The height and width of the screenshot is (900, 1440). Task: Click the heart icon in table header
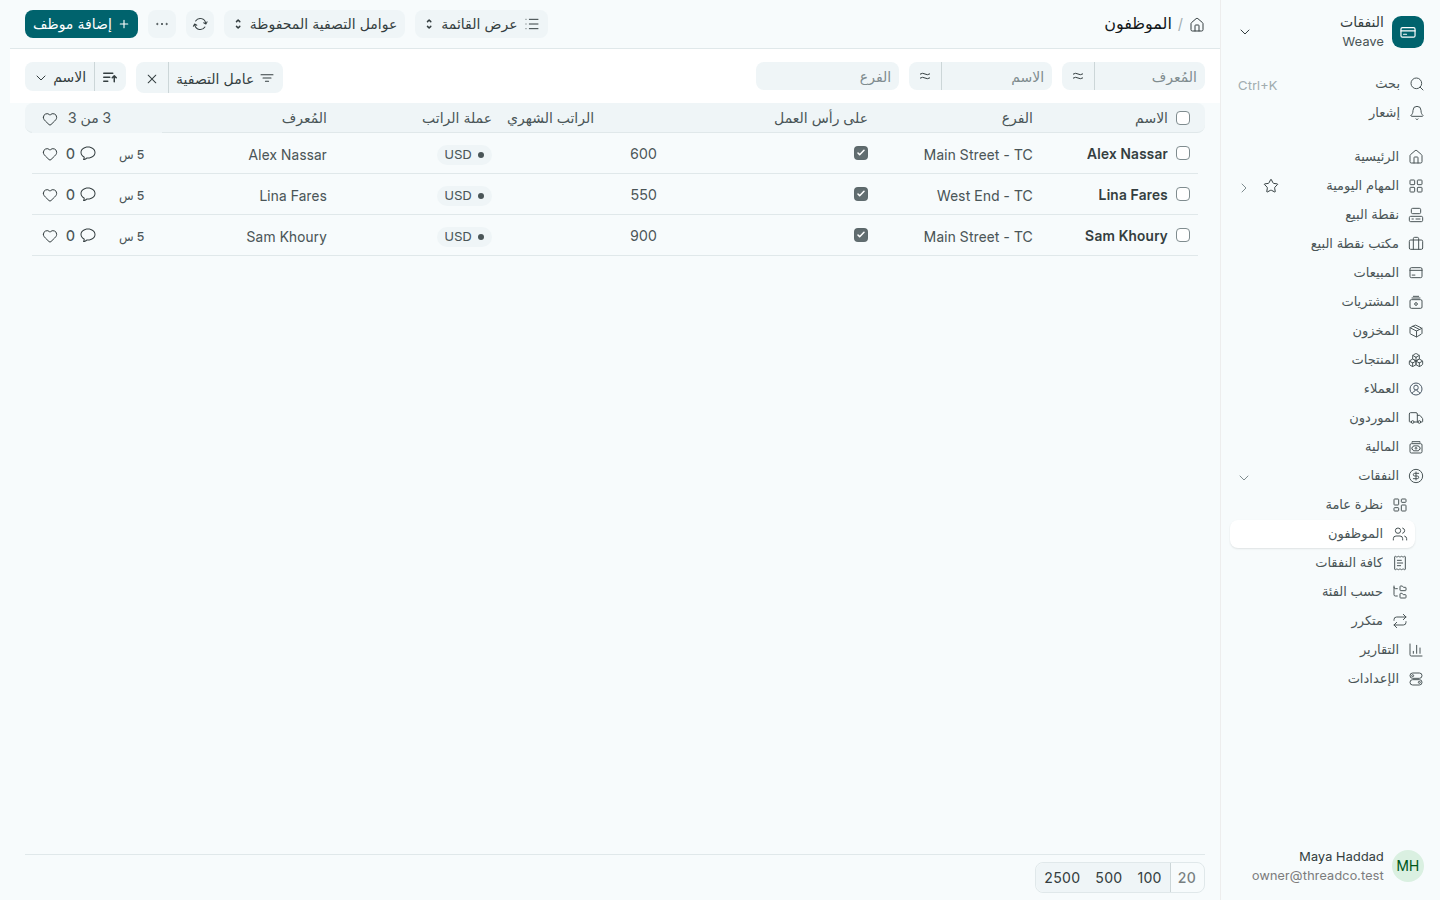50,119
